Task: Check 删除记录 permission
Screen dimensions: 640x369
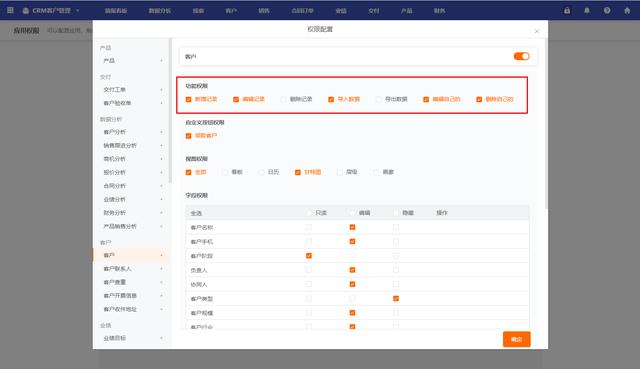Action: click(283, 99)
